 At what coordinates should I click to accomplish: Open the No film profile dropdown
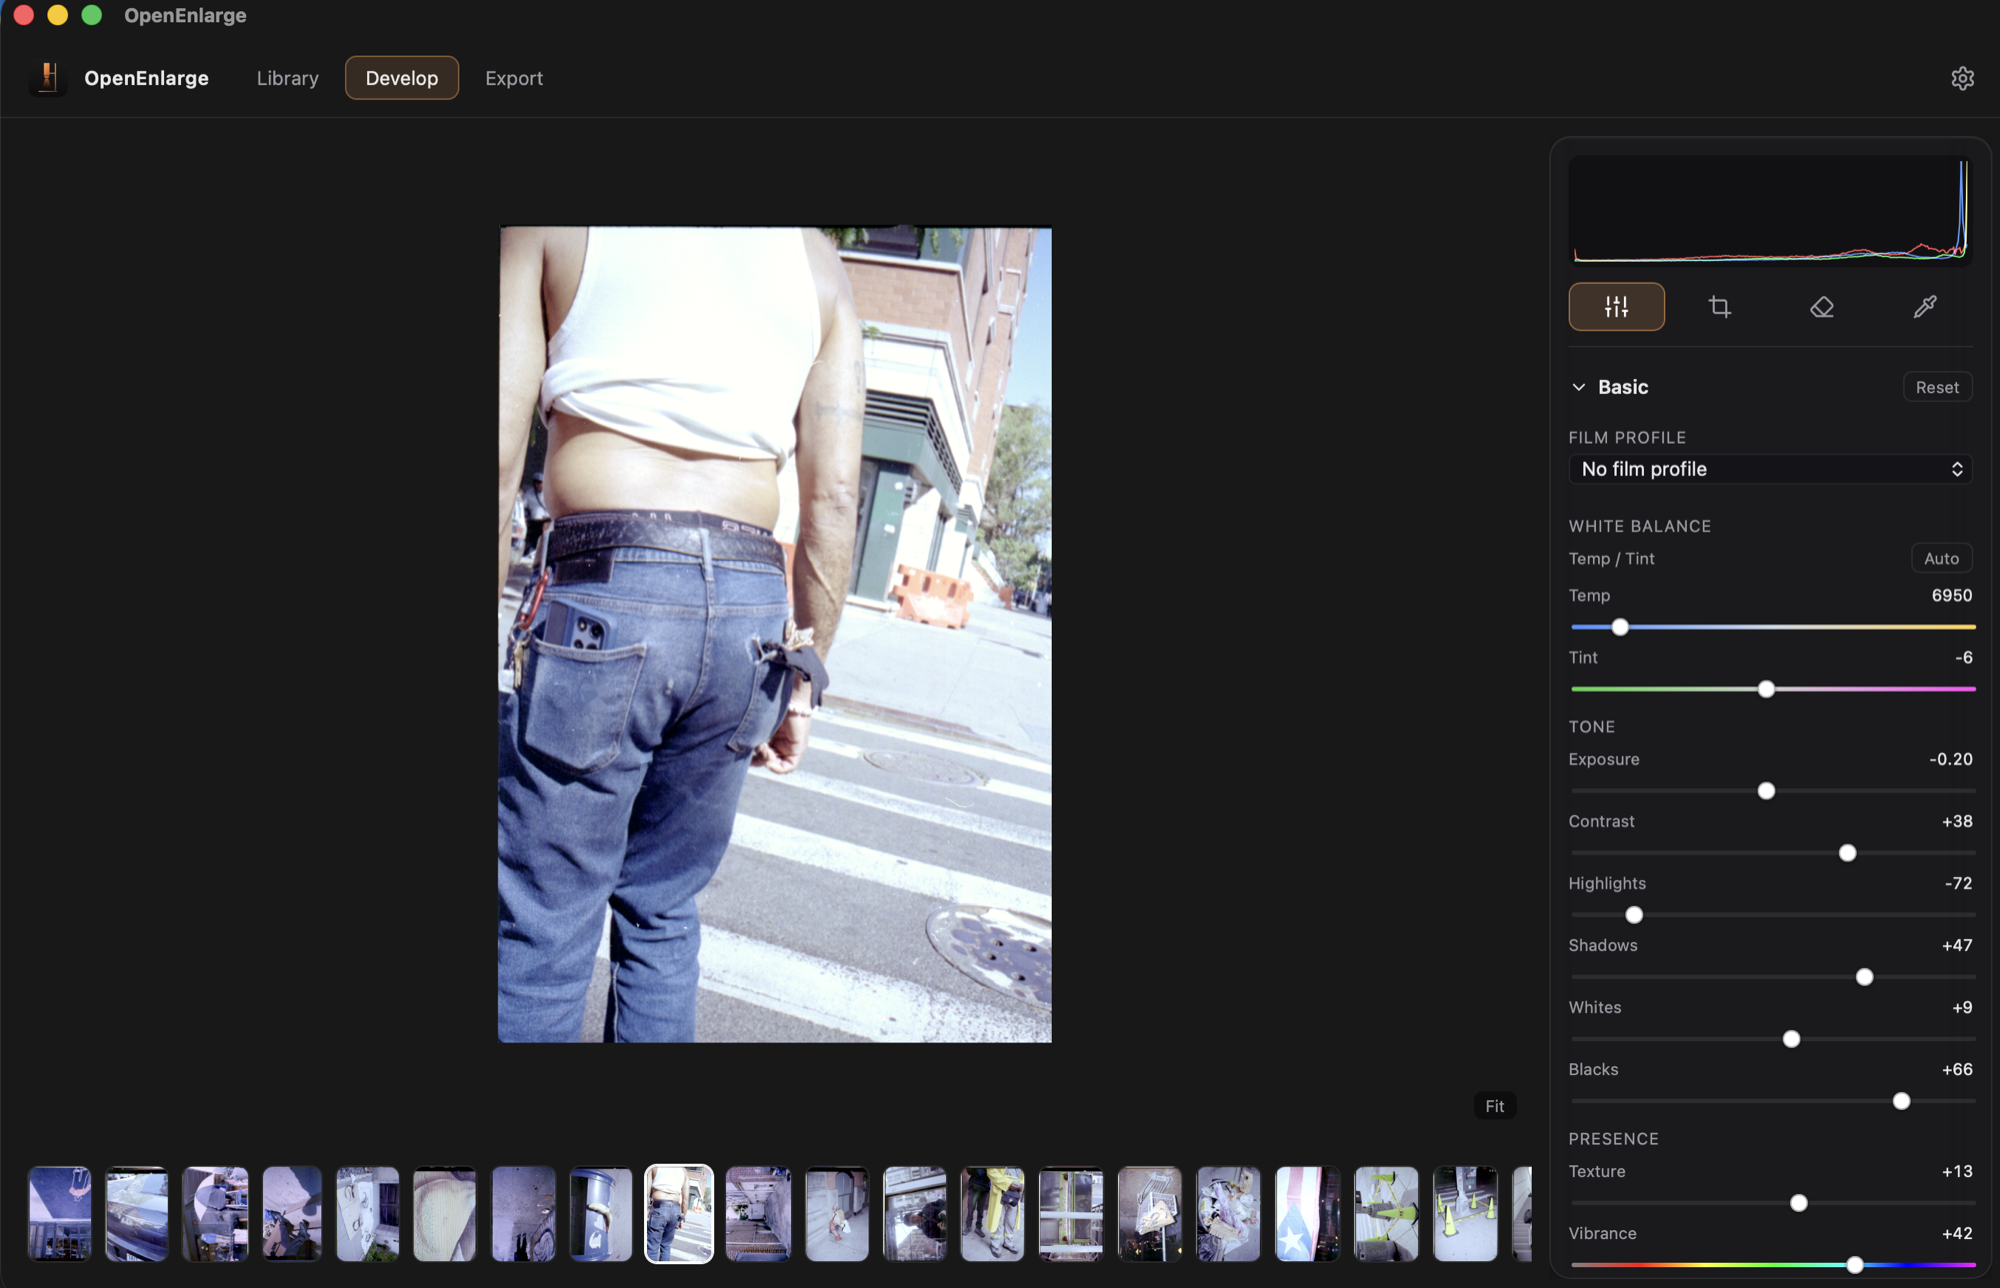[1770, 469]
